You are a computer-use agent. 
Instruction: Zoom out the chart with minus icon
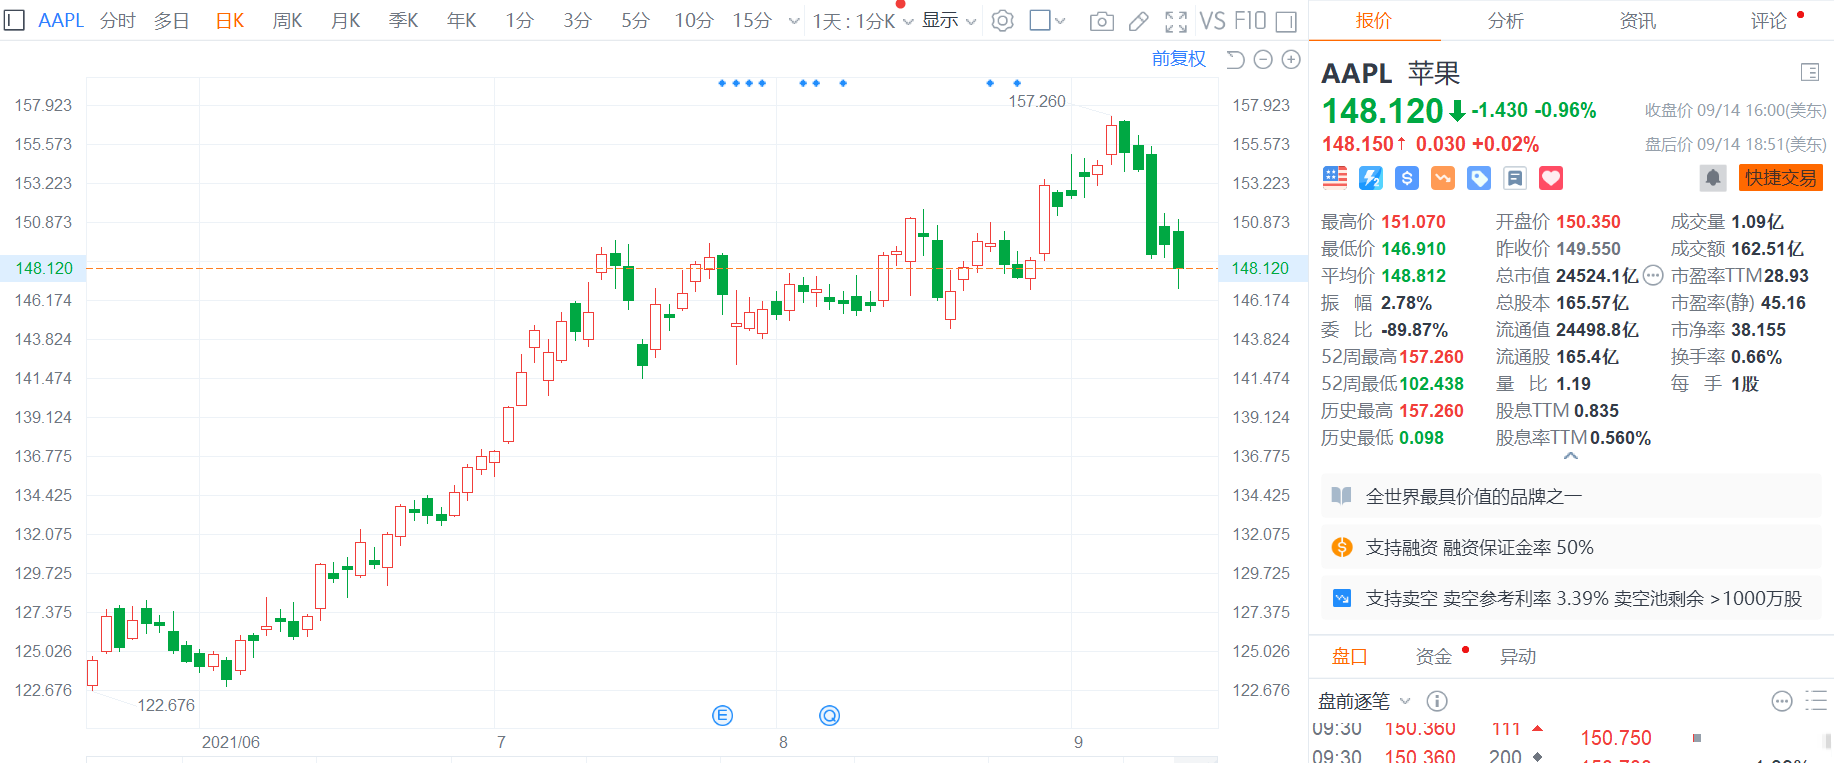click(x=1263, y=60)
